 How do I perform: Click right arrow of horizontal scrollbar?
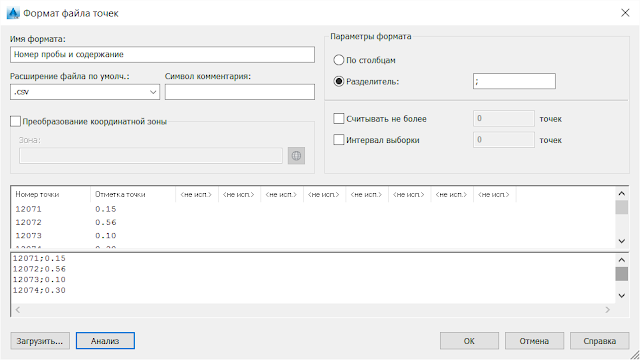coord(607,310)
